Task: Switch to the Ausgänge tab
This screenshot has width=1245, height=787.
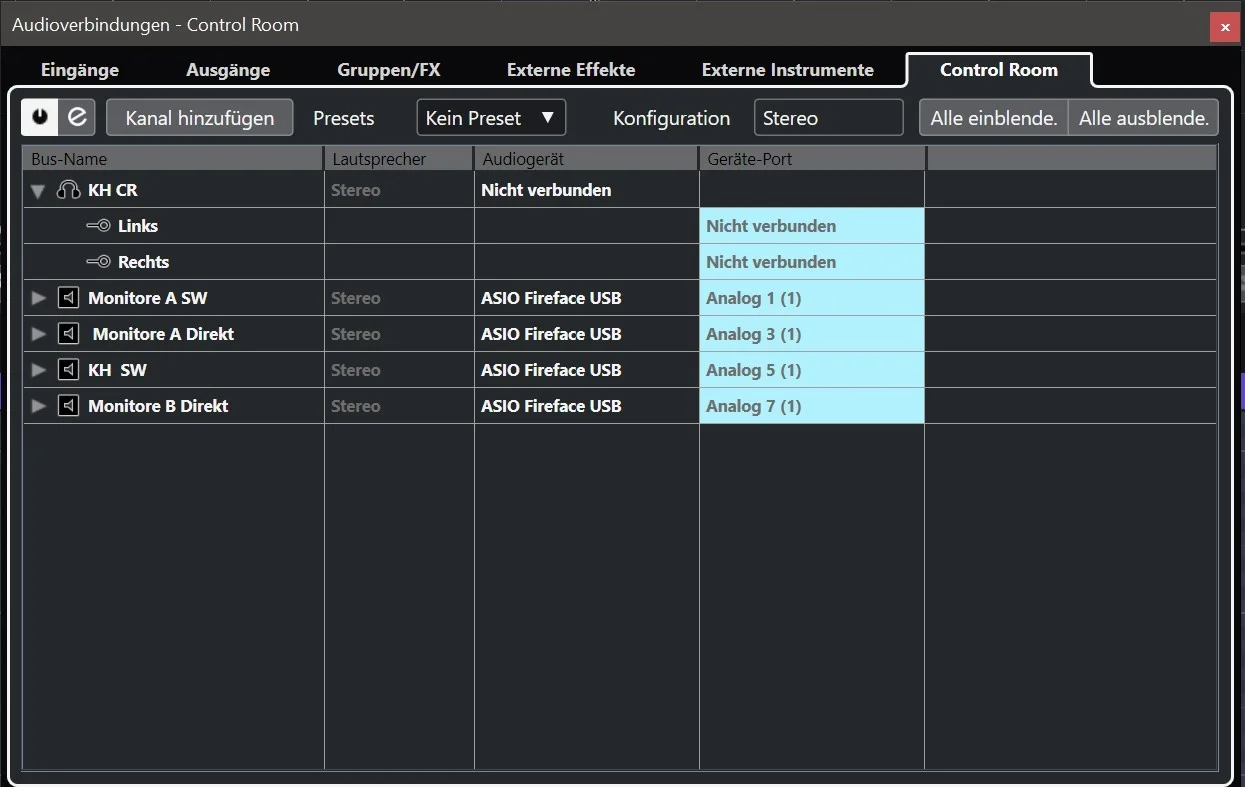Action: [228, 70]
